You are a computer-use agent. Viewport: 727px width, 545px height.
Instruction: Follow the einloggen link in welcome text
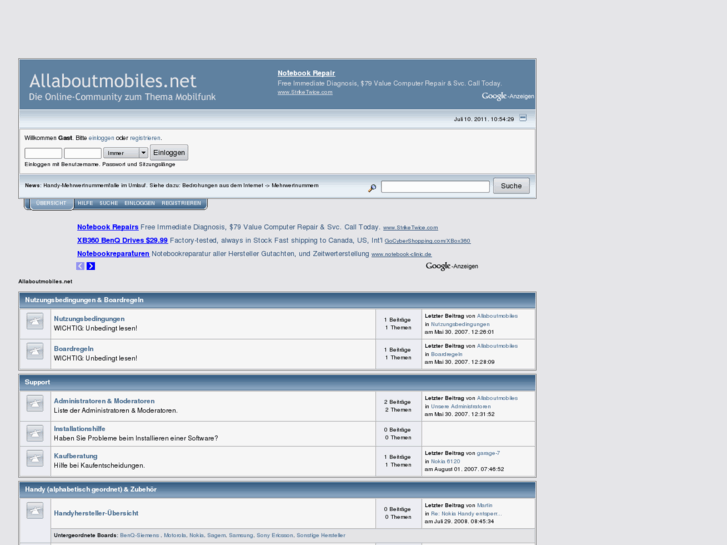point(101,138)
